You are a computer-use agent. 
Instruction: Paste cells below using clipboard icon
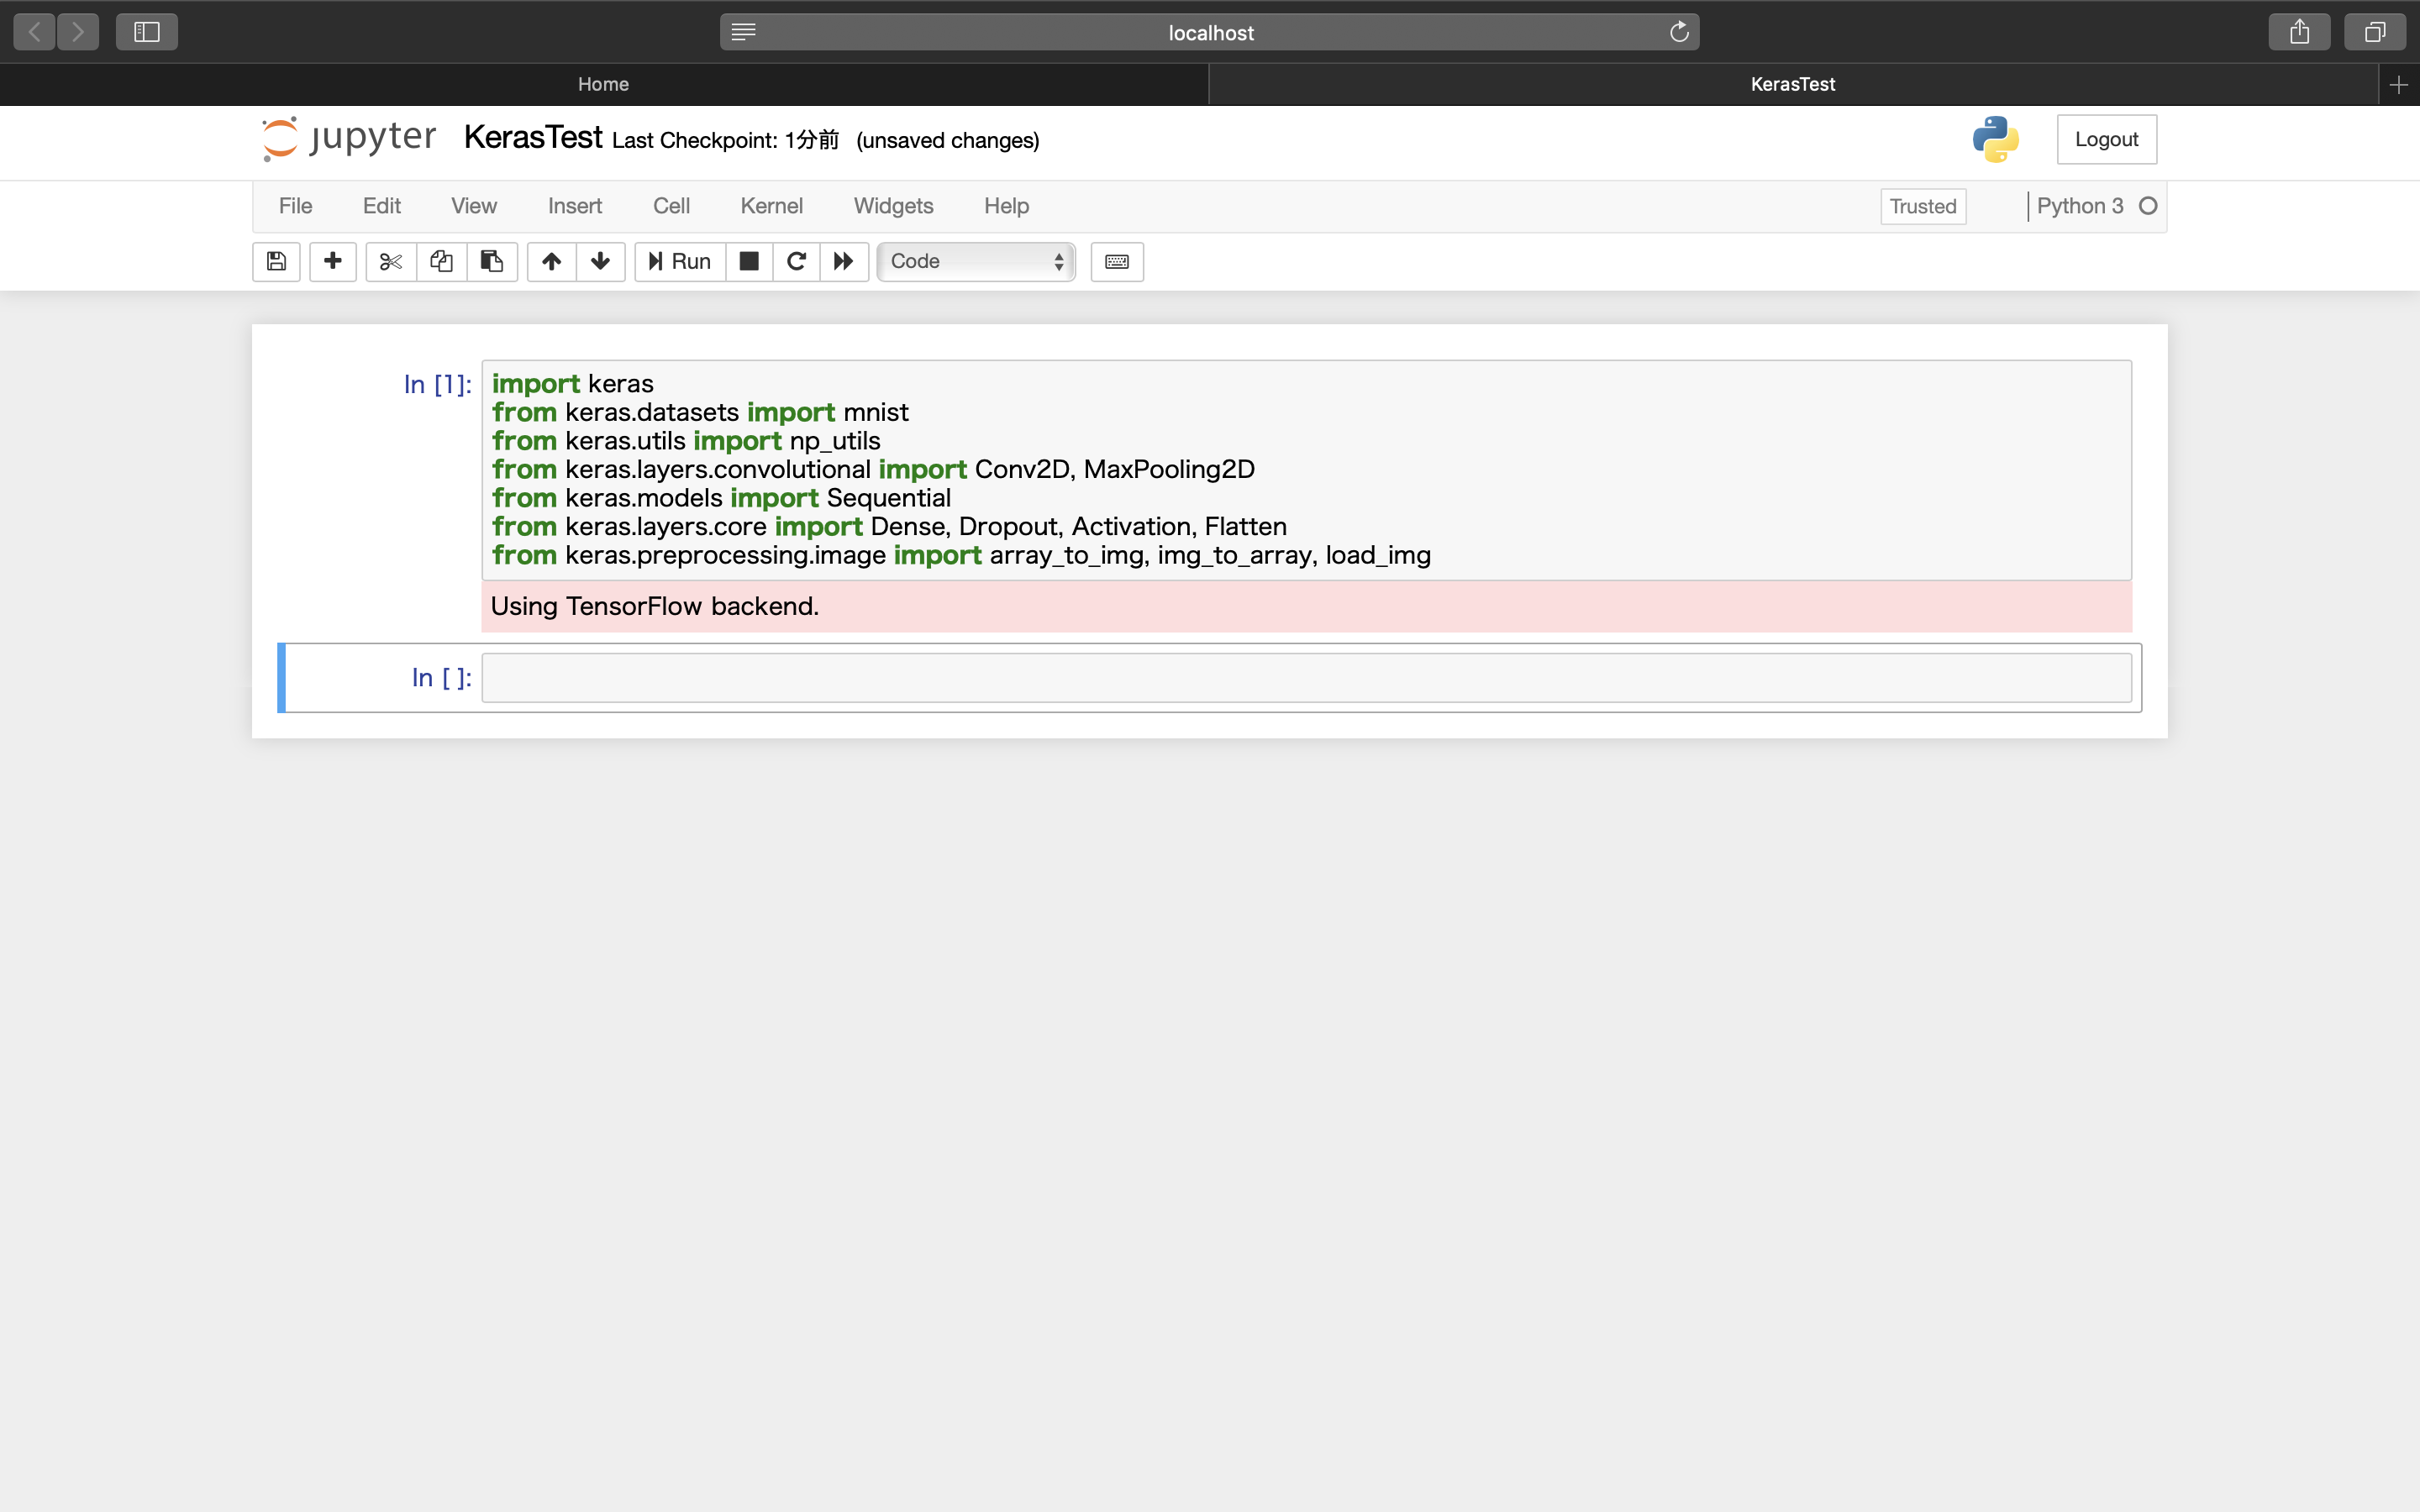(x=492, y=261)
